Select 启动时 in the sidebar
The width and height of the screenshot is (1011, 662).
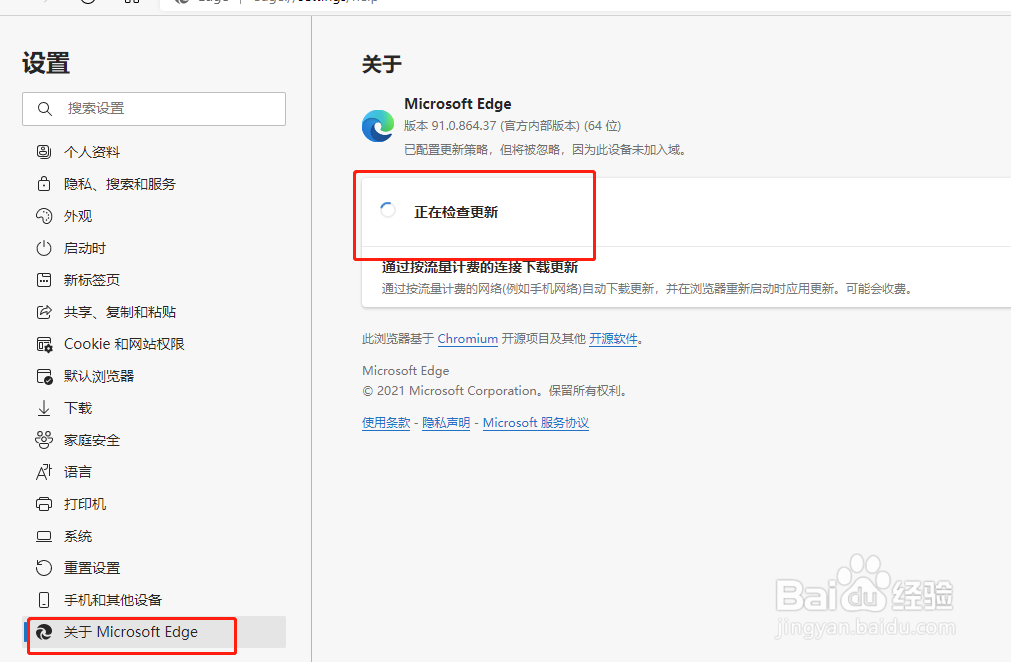pyautogui.click(x=154, y=248)
